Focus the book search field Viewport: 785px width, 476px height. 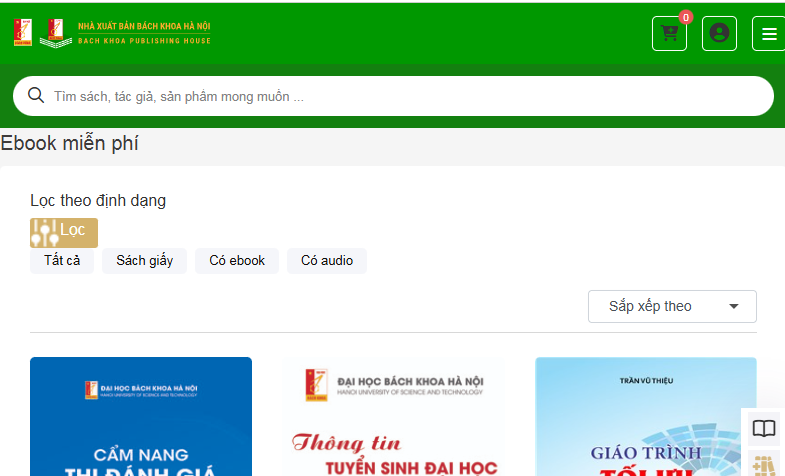point(394,96)
